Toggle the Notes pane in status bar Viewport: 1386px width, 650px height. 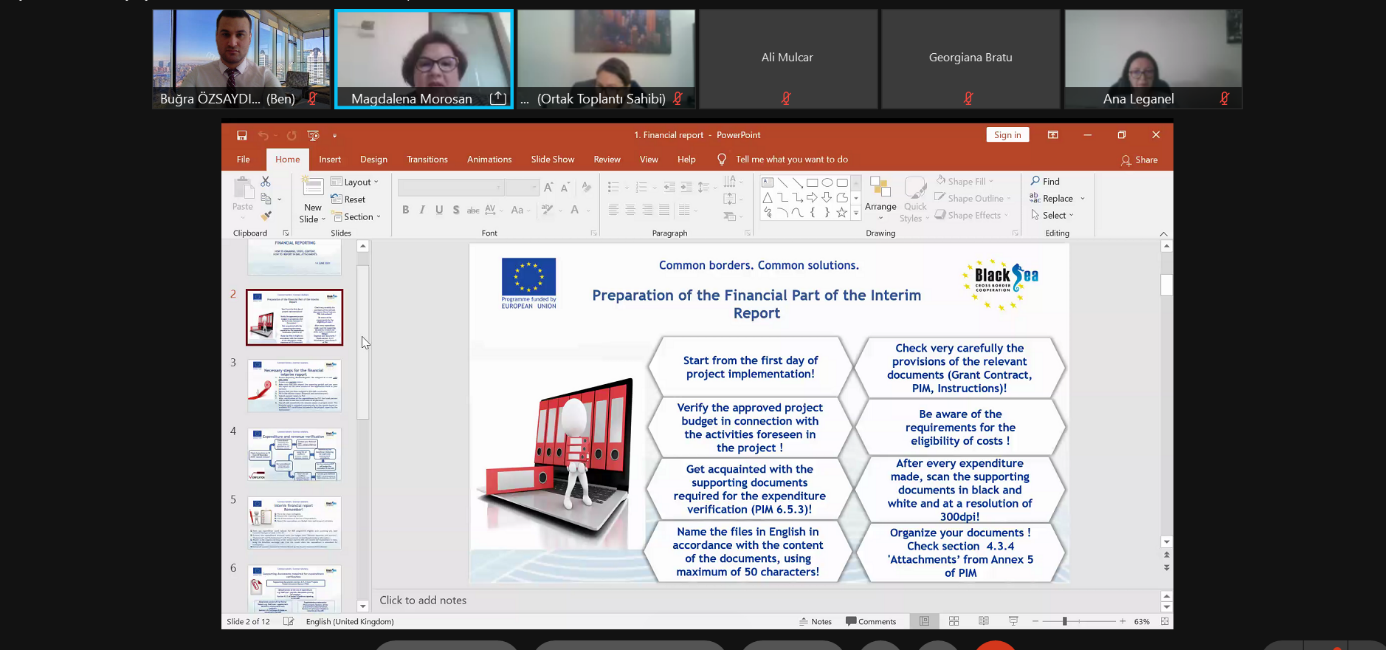pyautogui.click(x=815, y=621)
